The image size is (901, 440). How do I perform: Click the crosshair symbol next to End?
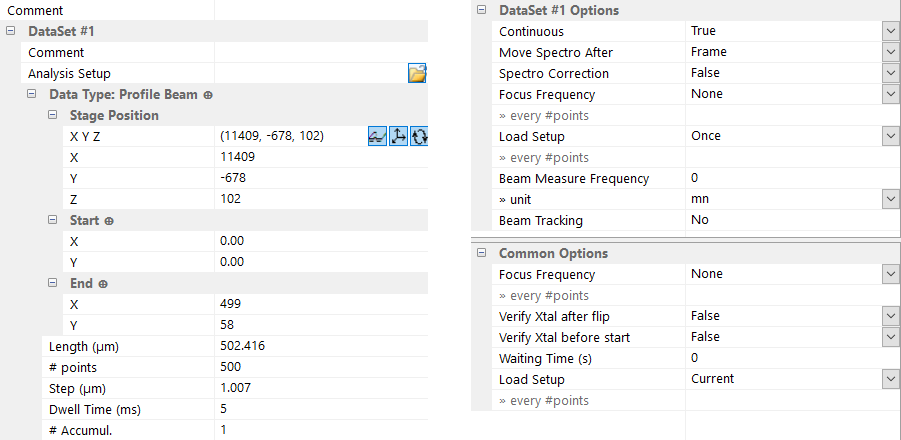[x=102, y=284]
